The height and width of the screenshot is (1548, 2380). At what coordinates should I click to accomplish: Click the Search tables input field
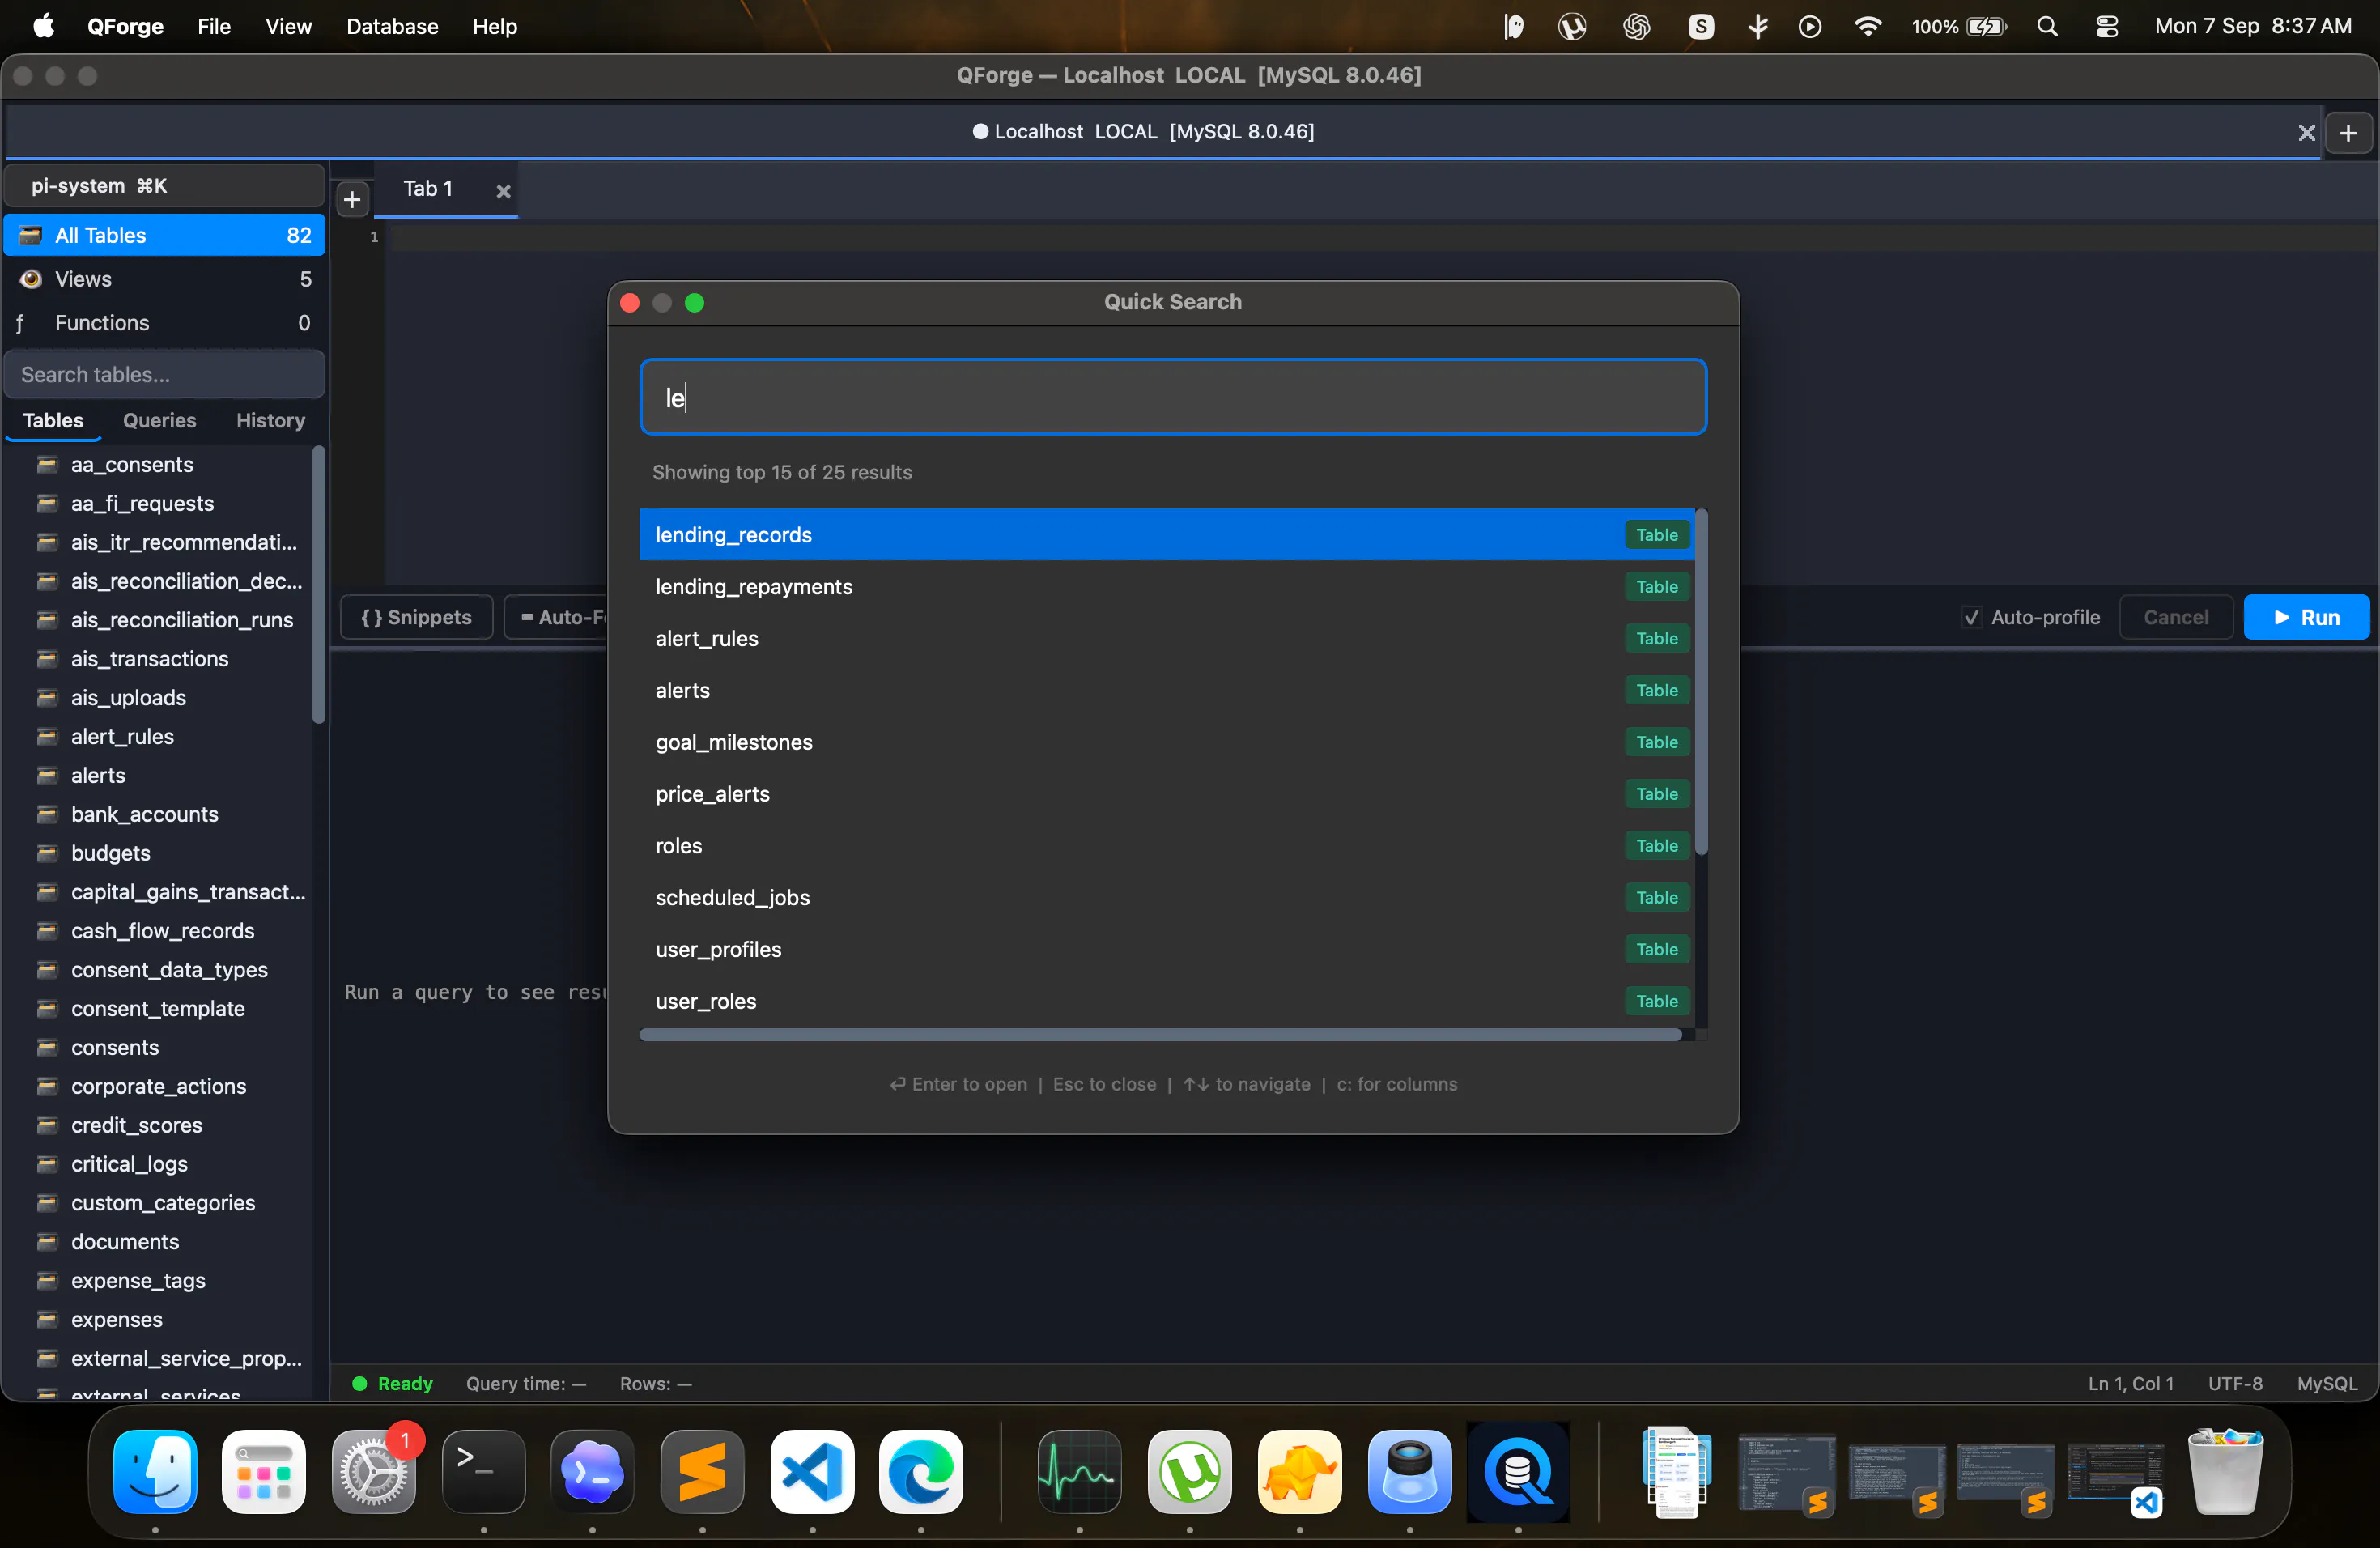tap(165, 374)
